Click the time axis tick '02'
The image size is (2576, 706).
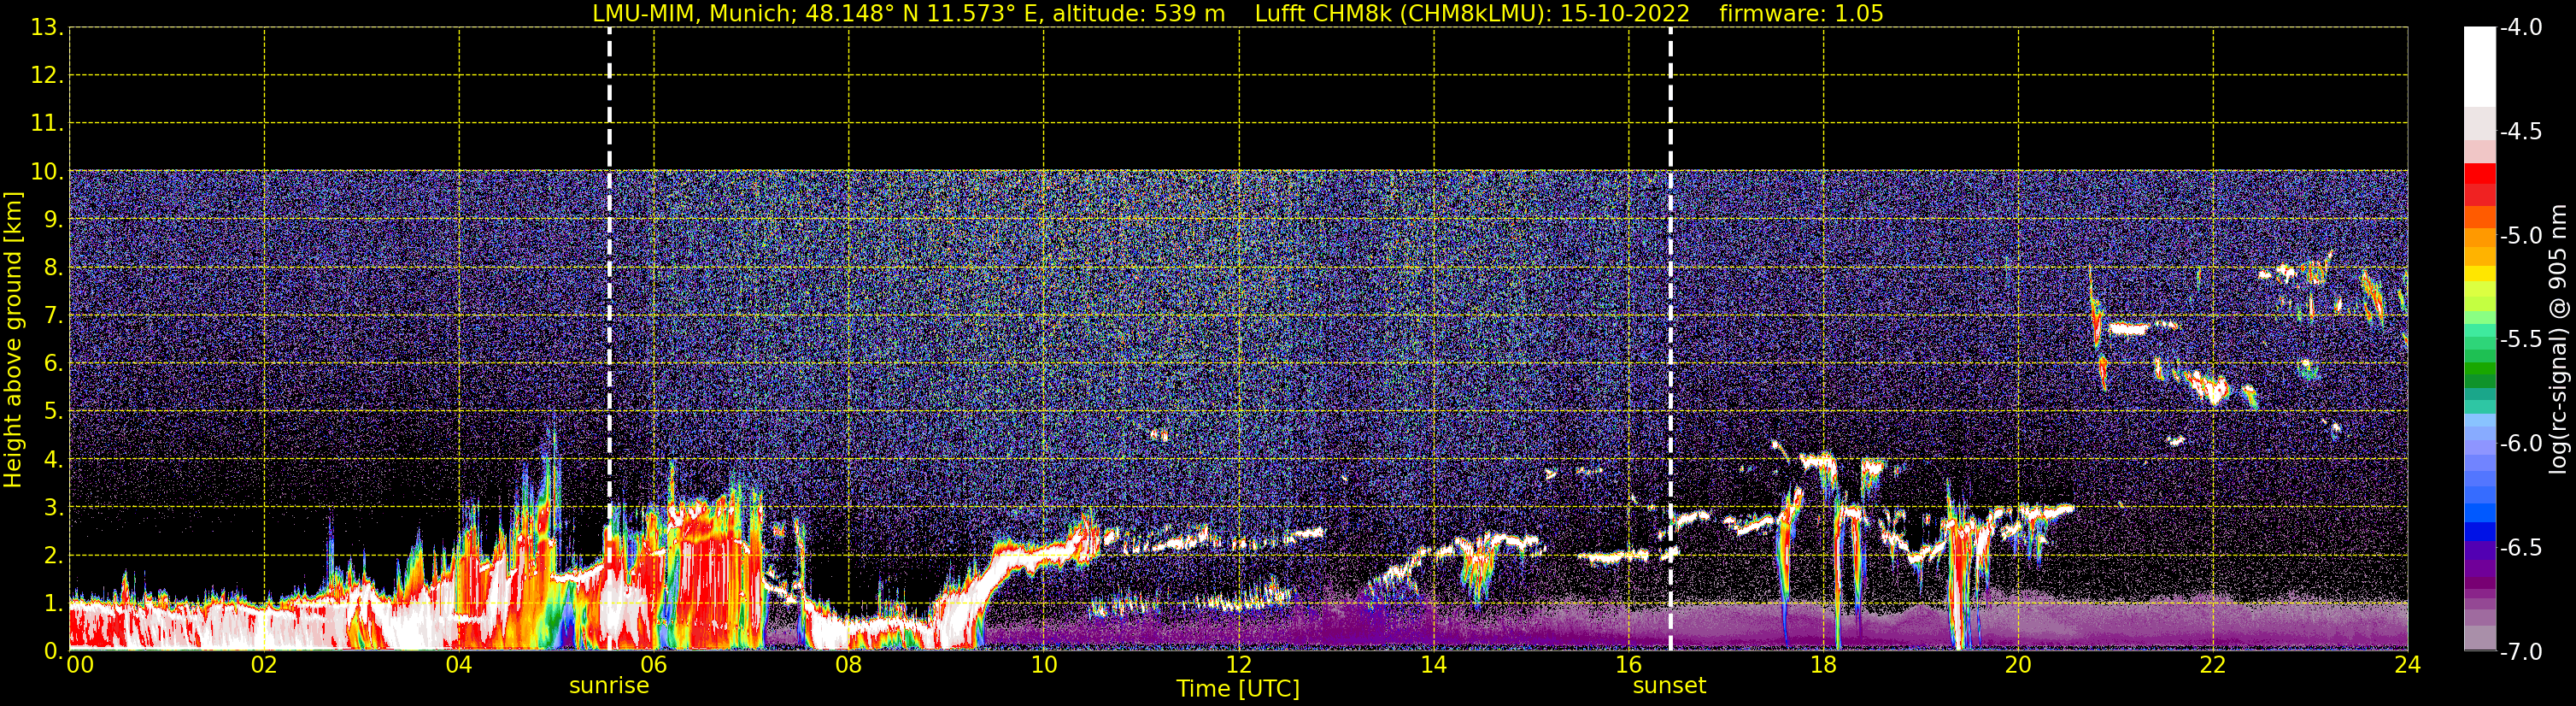[x=264, y=665]
